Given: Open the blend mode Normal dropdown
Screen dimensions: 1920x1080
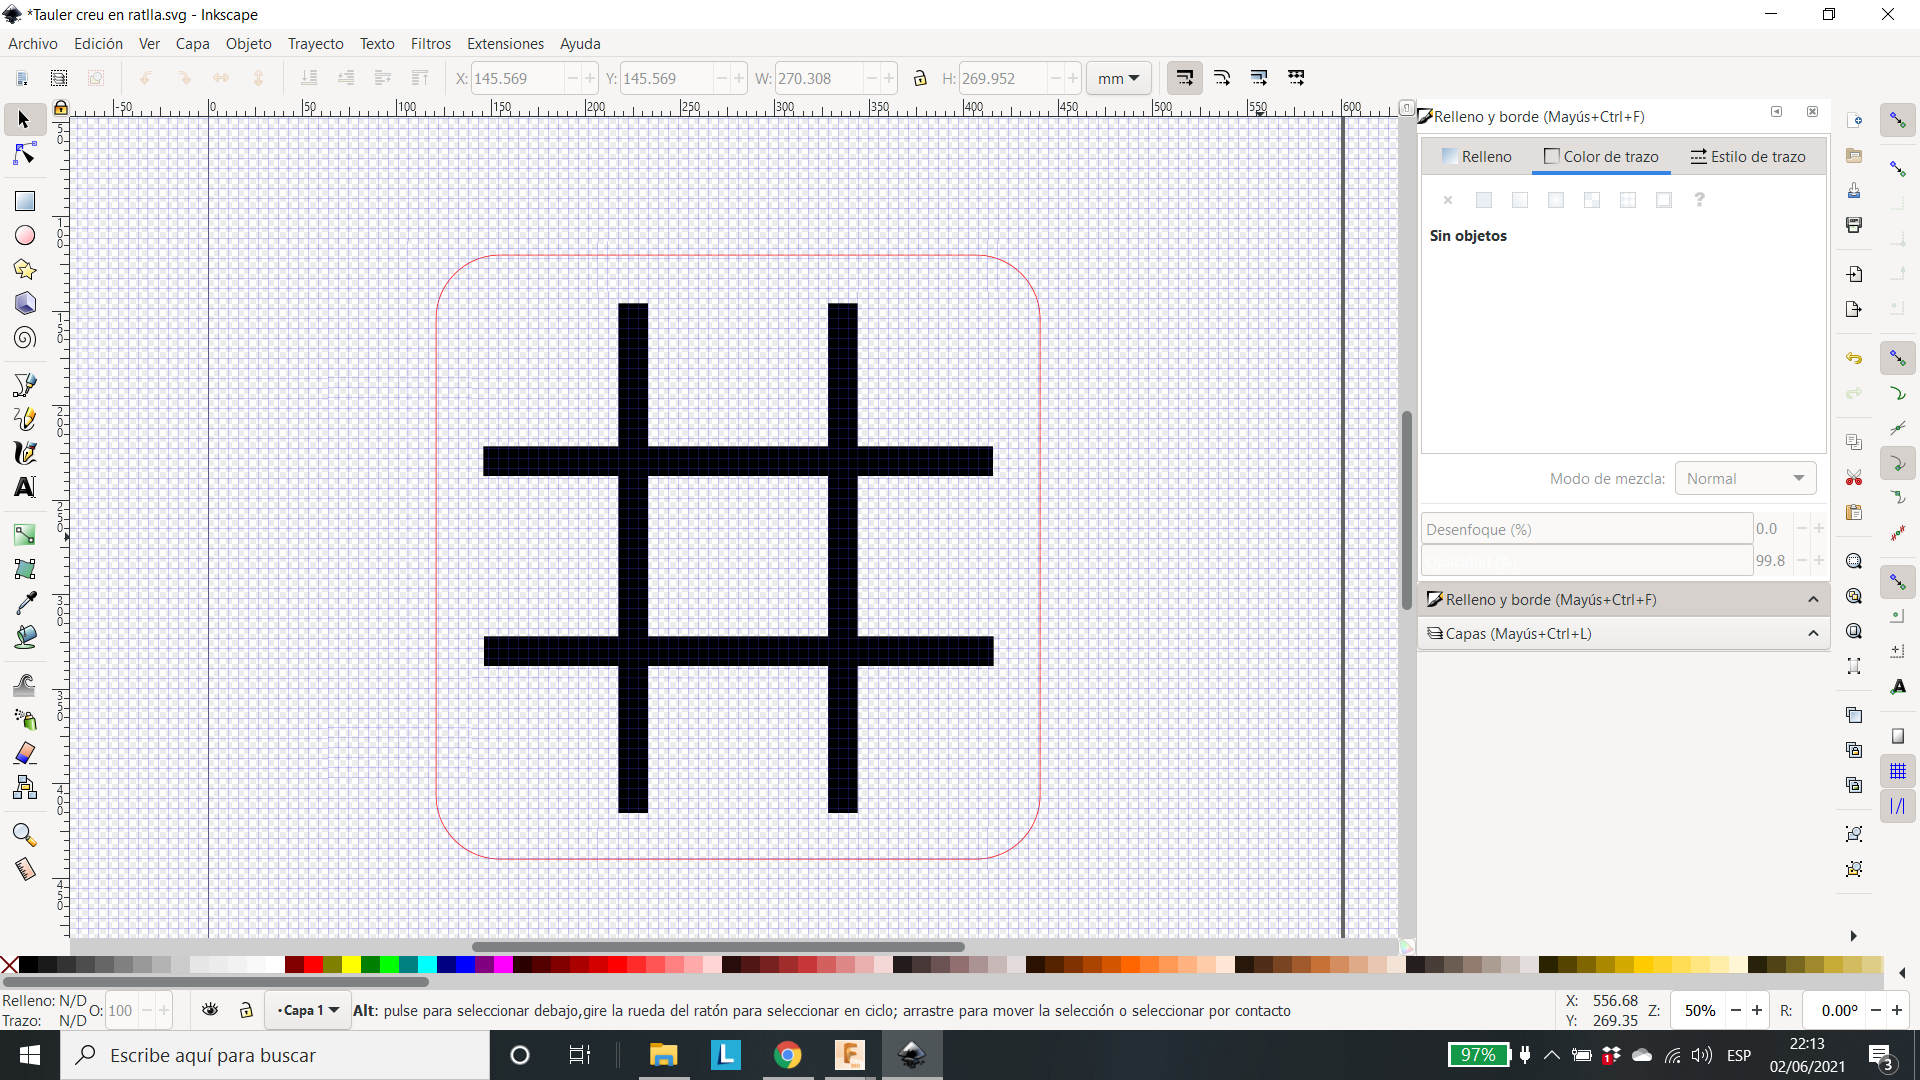Looking at the screenshot, I should point(1746,478).
